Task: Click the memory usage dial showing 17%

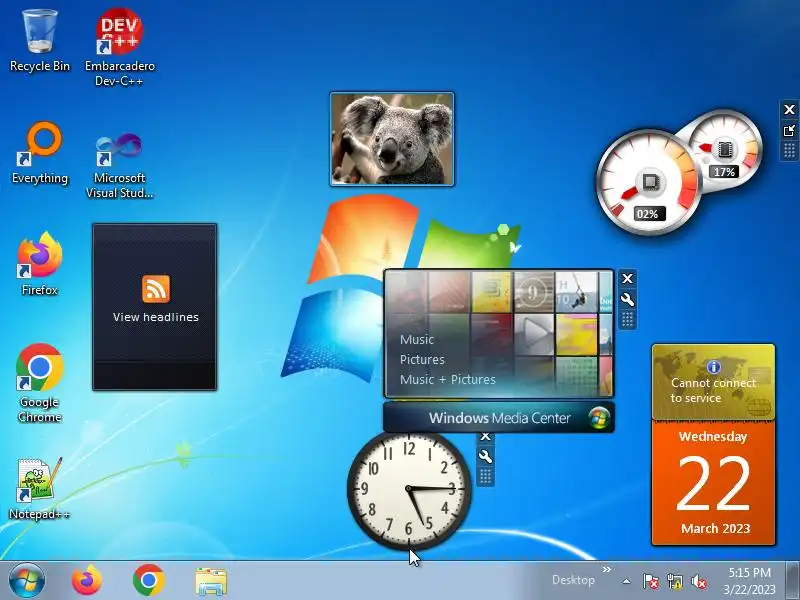Action: pos(724,147)
